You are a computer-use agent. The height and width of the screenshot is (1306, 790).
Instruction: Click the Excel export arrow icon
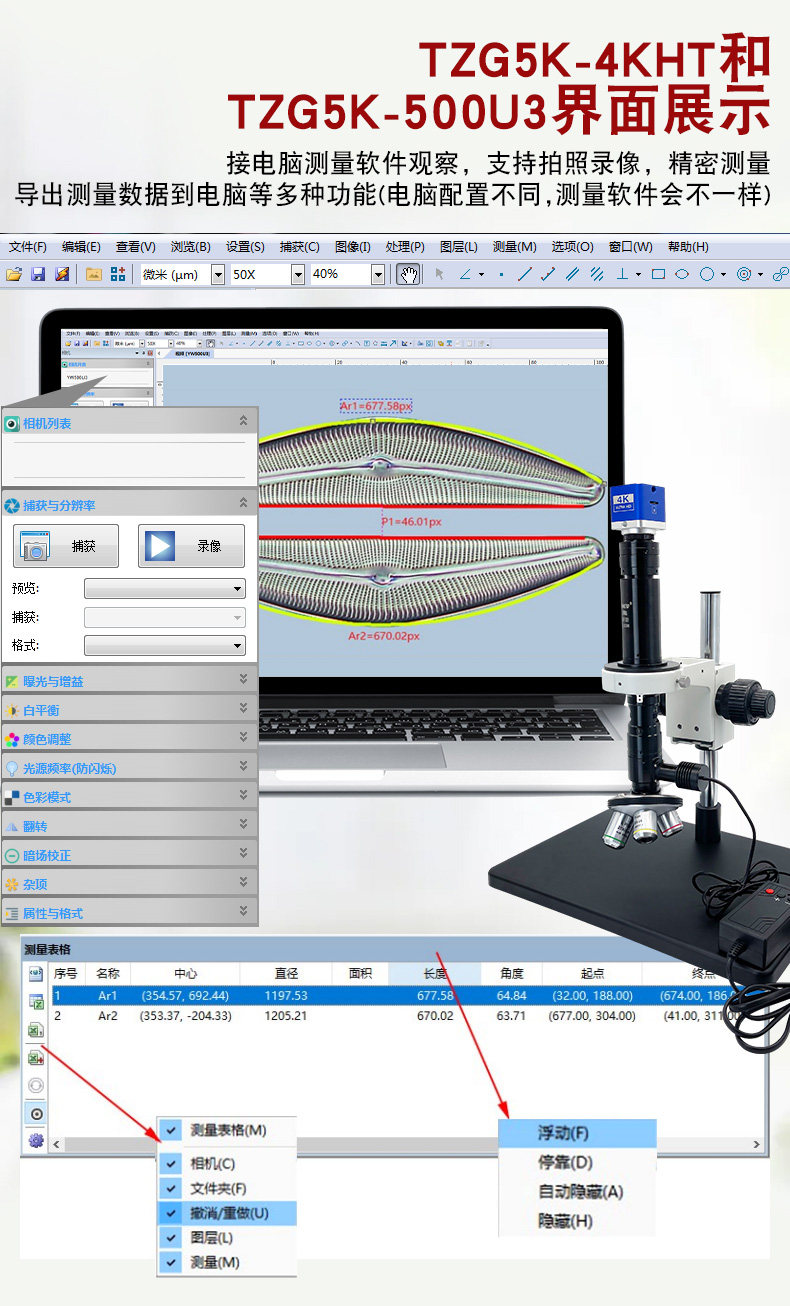tap(35, 1057)
